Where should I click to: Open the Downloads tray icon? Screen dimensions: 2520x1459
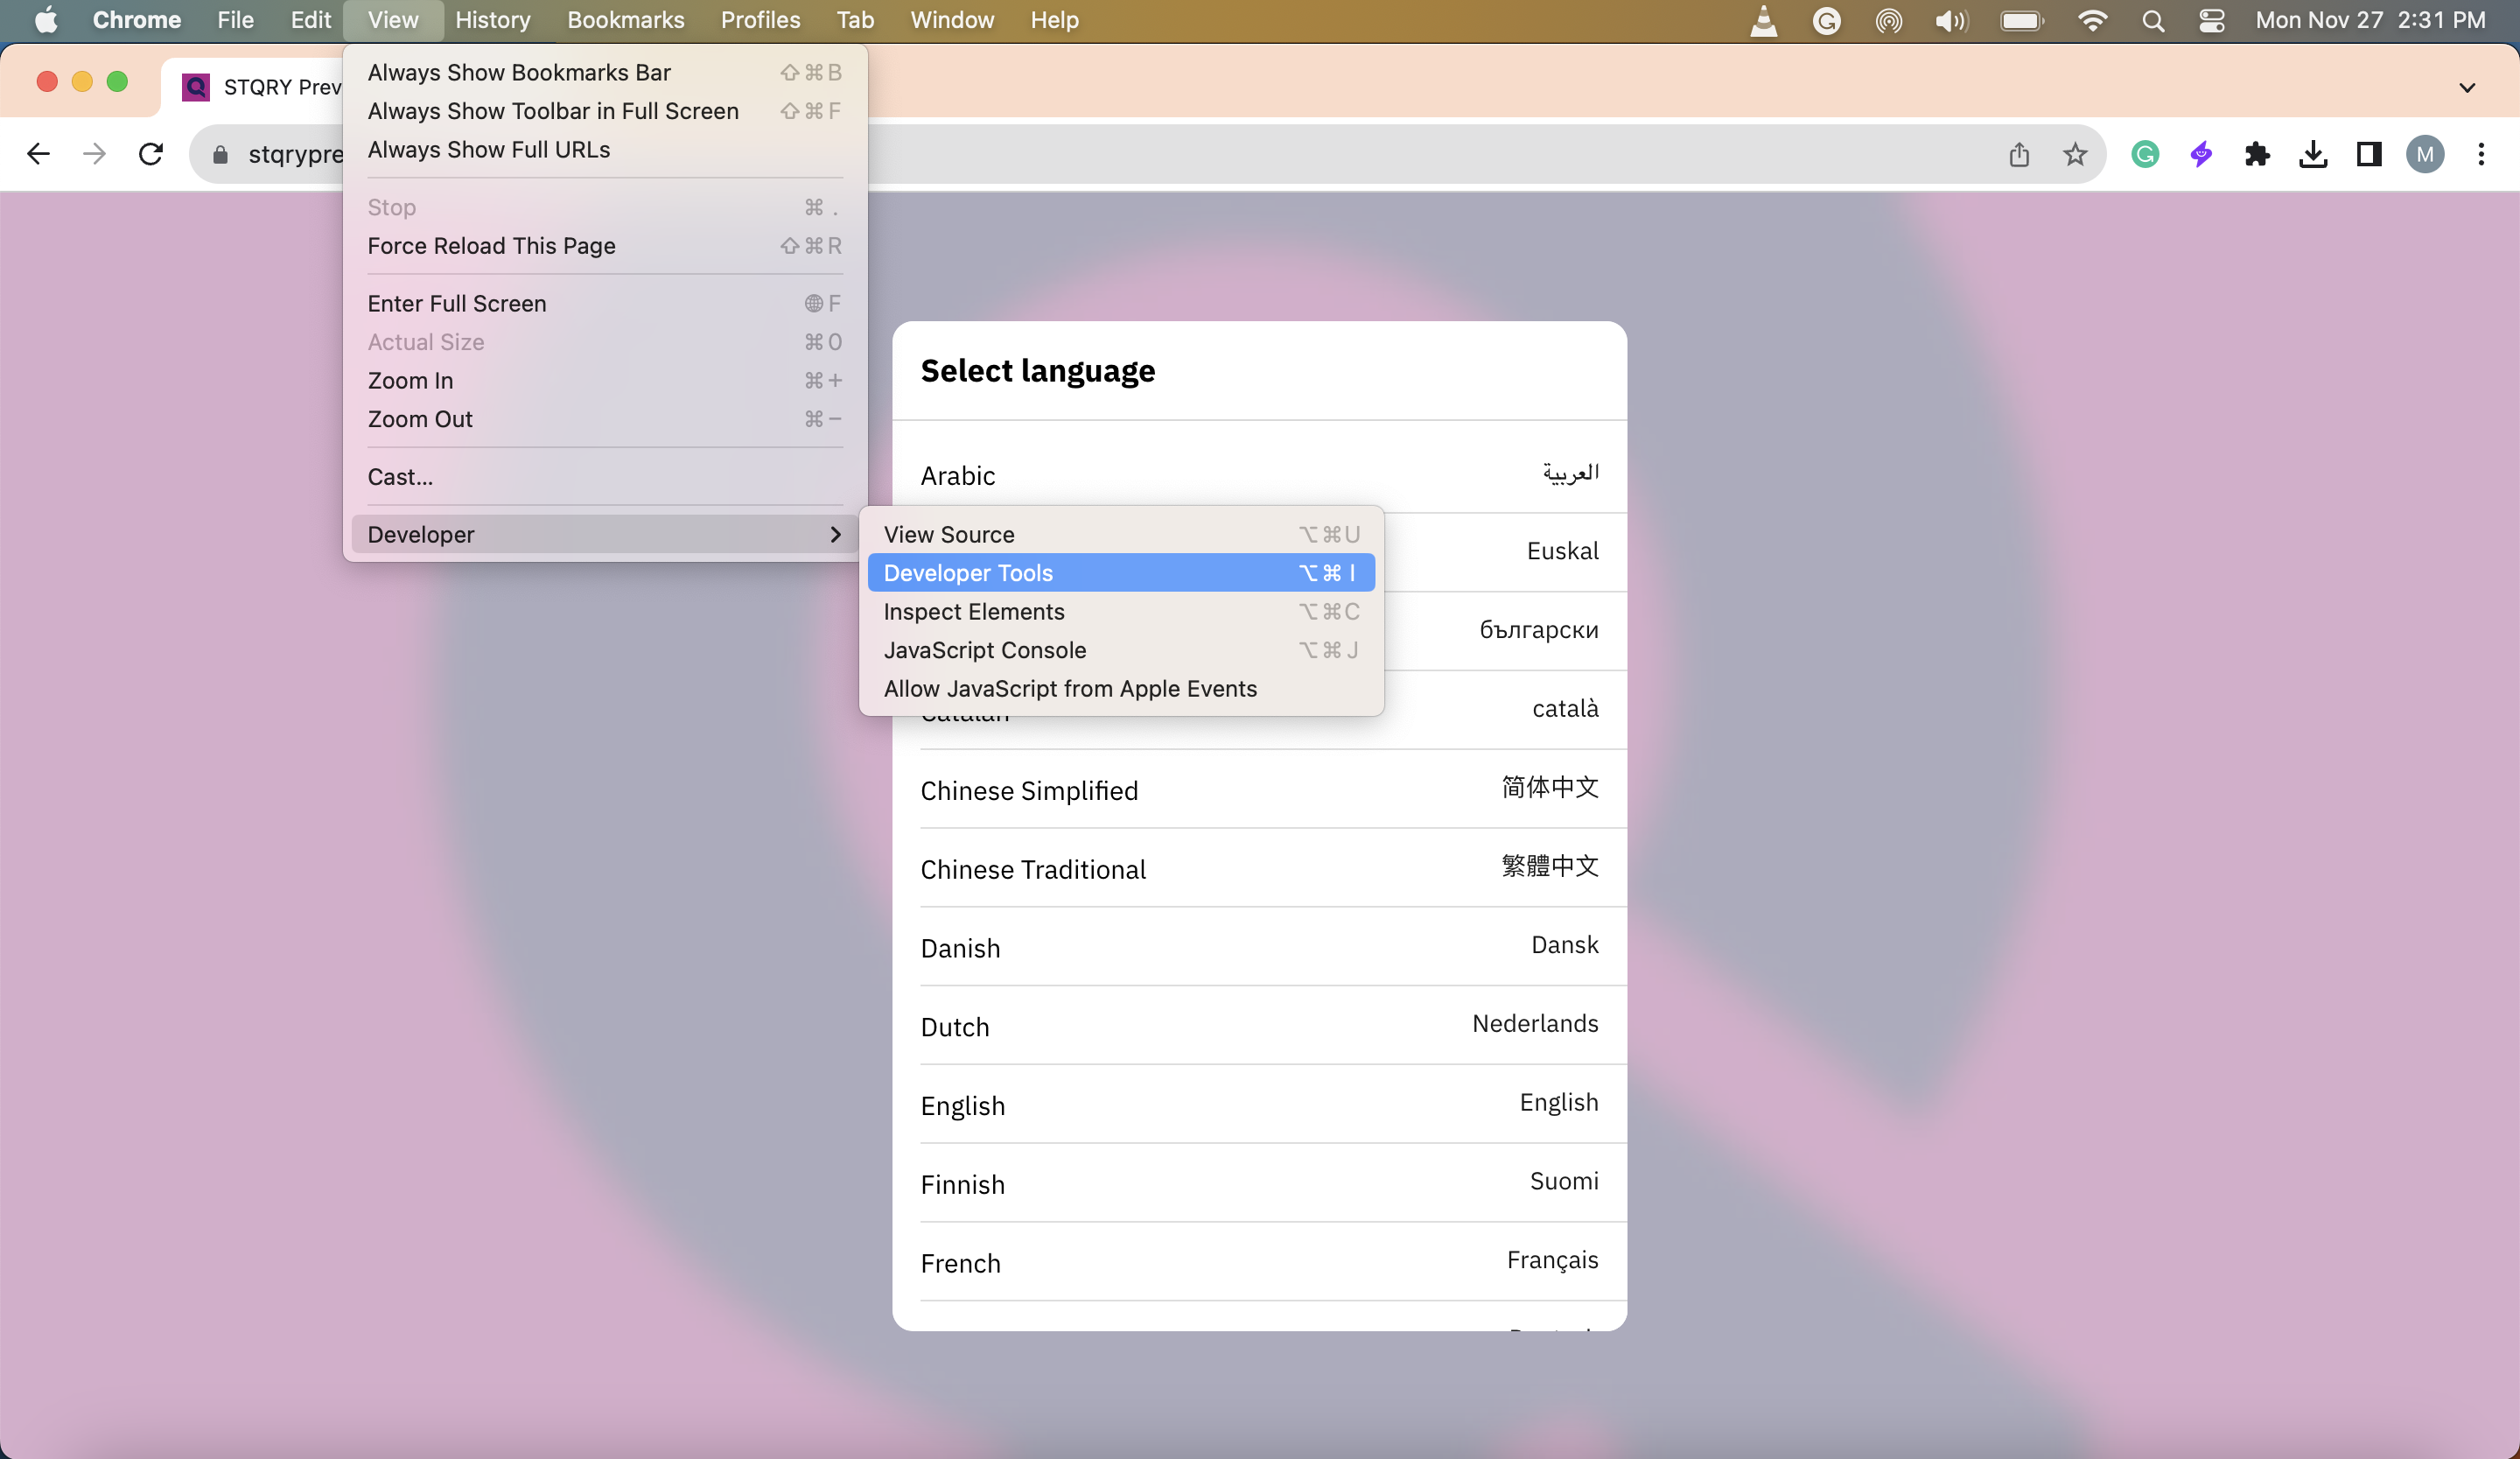pyautogui.click(x=2313, y=154)
